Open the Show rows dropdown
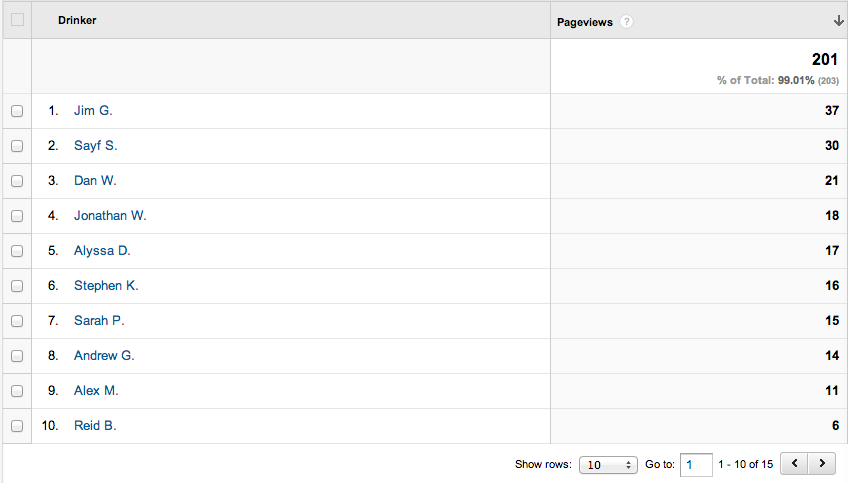This screenshot has width=848, height=483. (608, 465)
